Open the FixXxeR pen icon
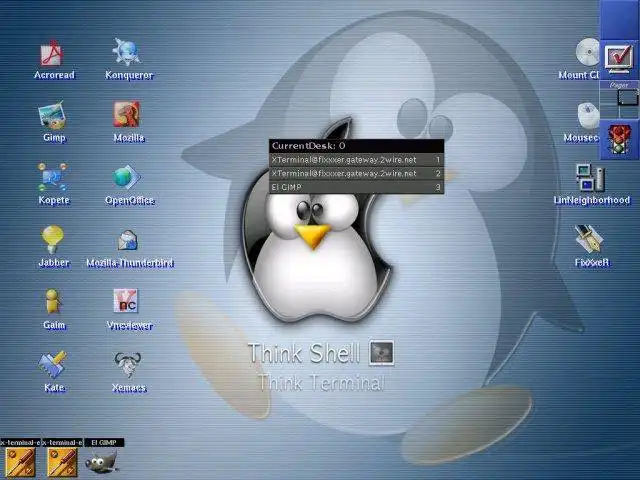This screenshot has height=480, width=640. point(589,240)
